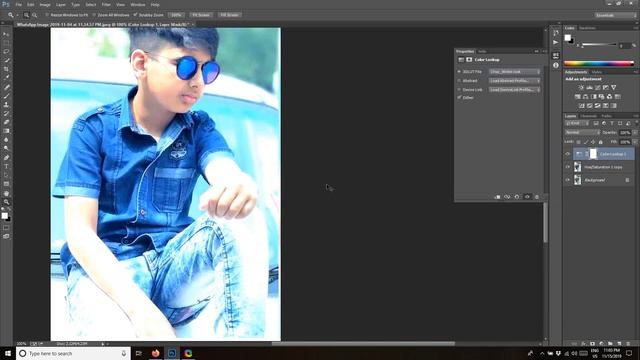The height and width of the screenshot is (360, 640).
Task: Select the Clone Stamp tool
Action: [6, 104]
